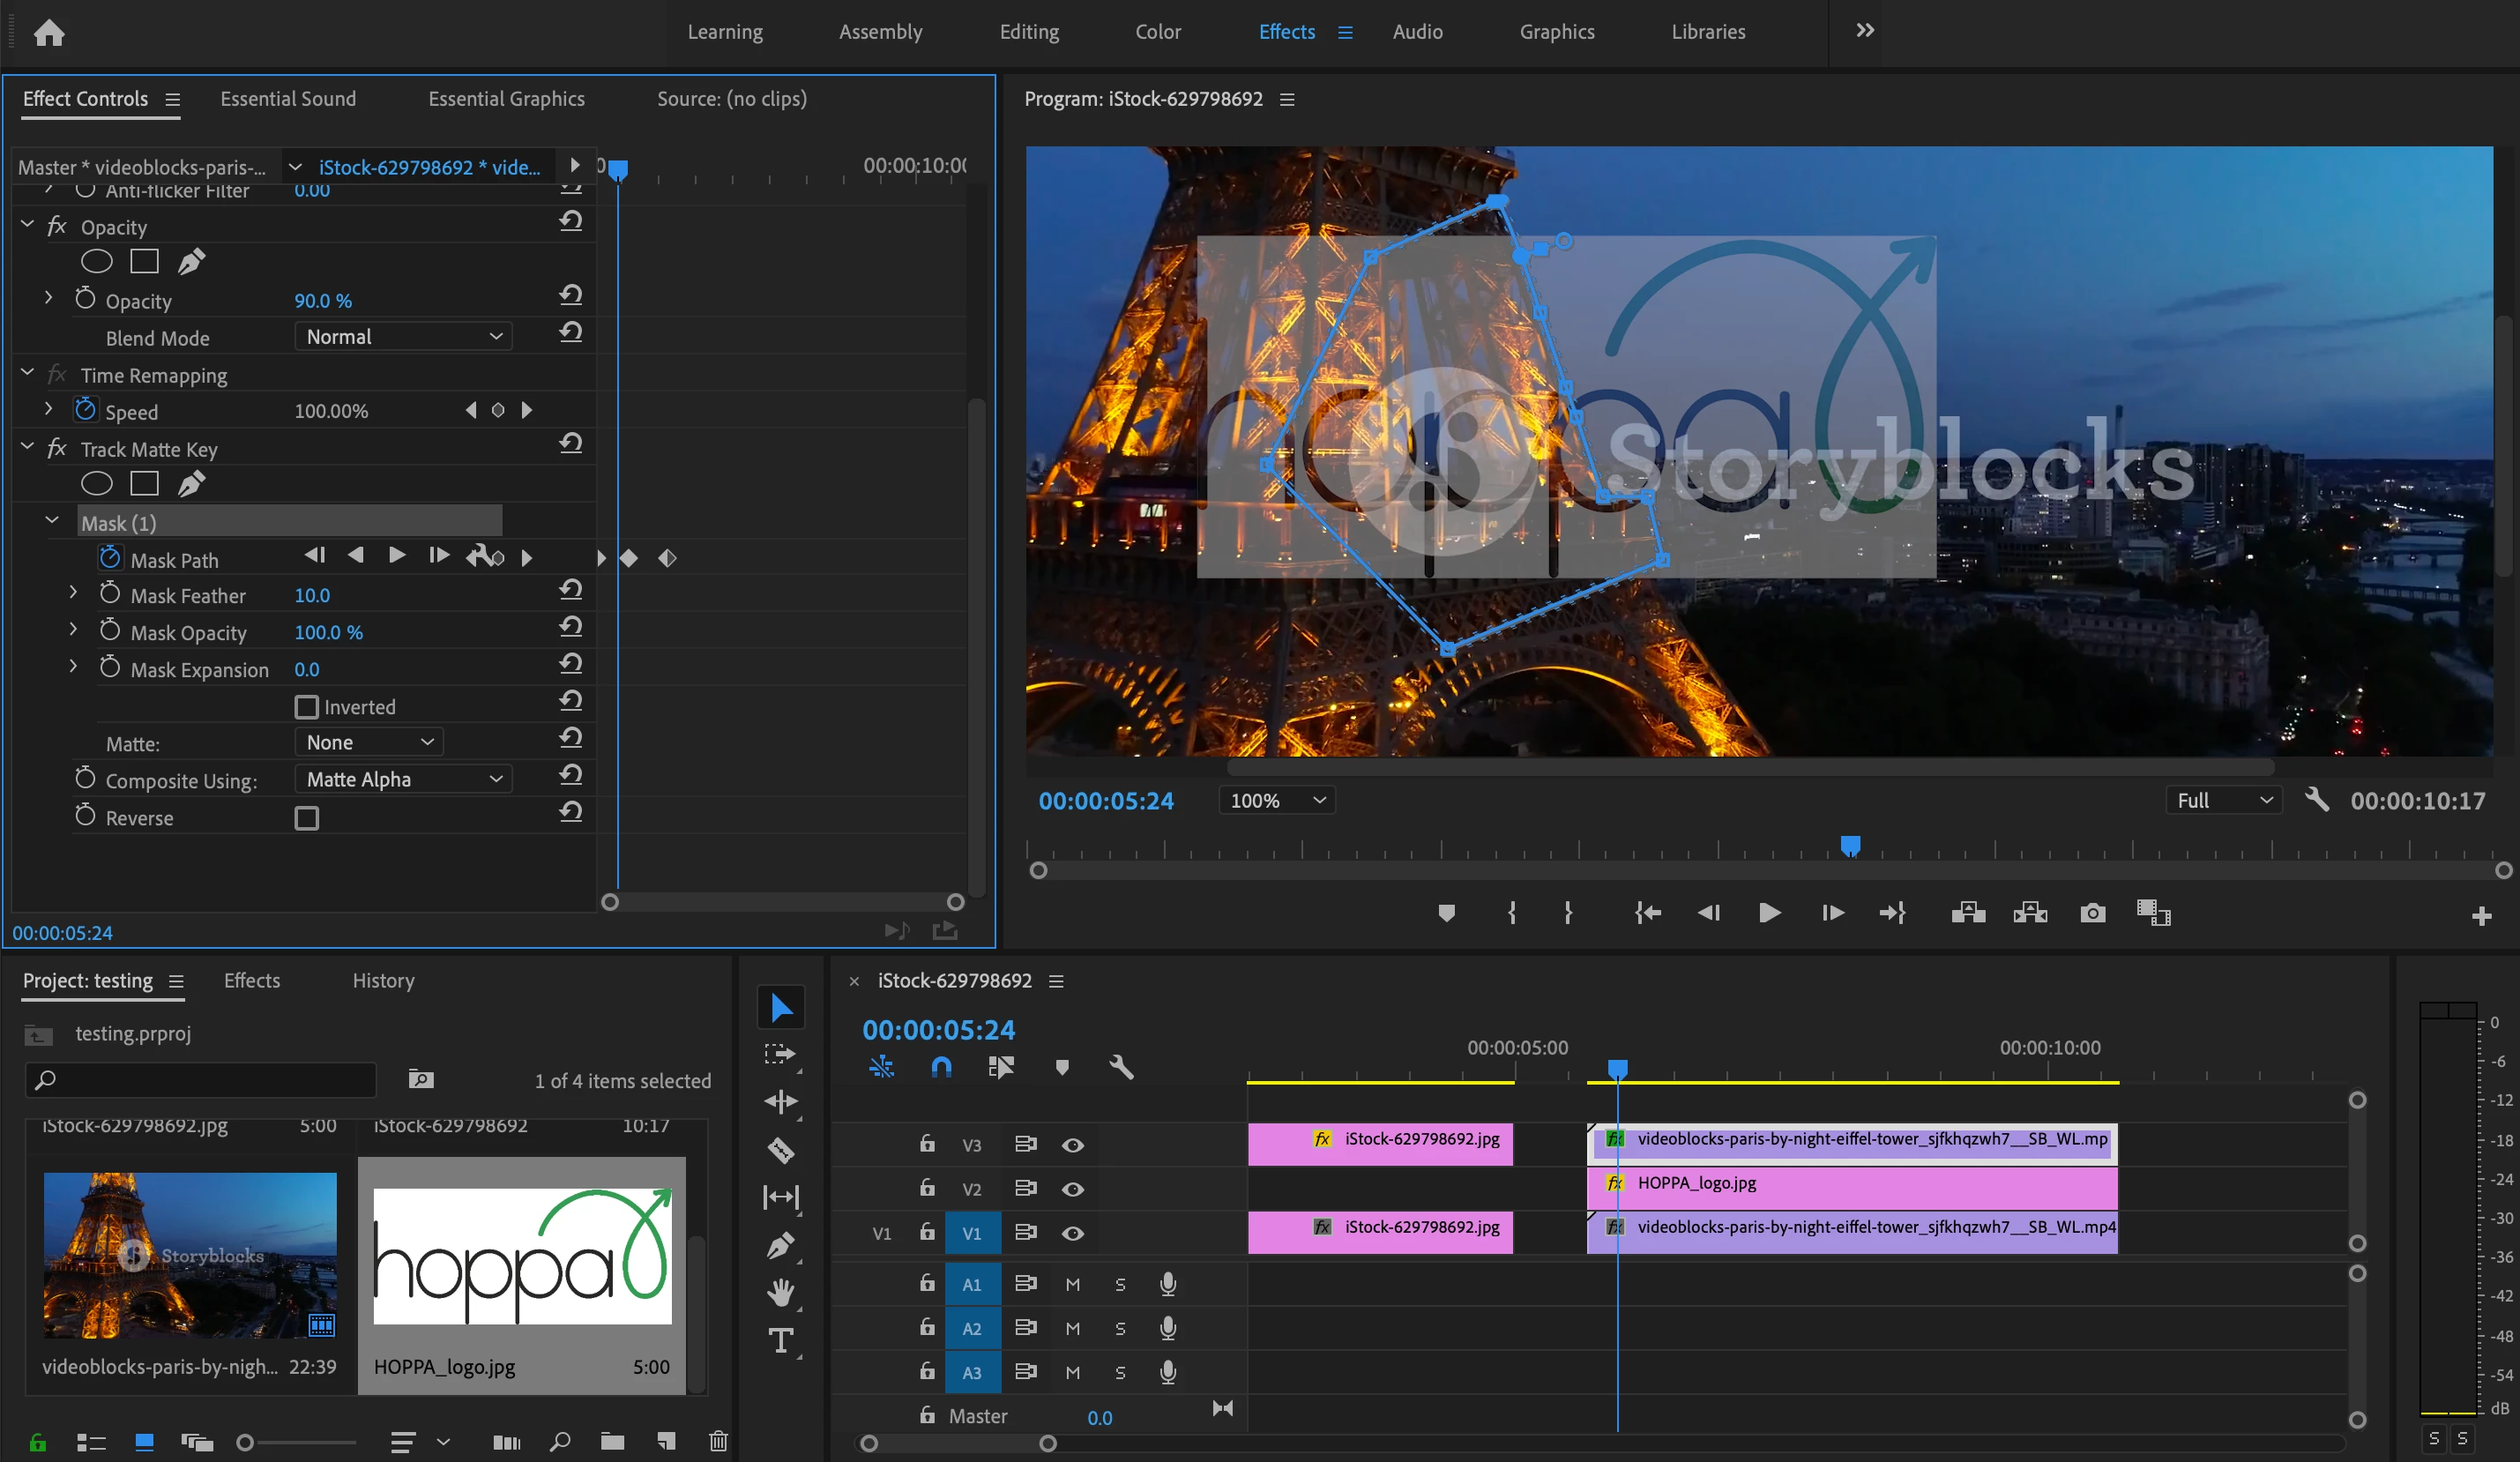Click the Export Frame camera icon

tap(2092, 913)
